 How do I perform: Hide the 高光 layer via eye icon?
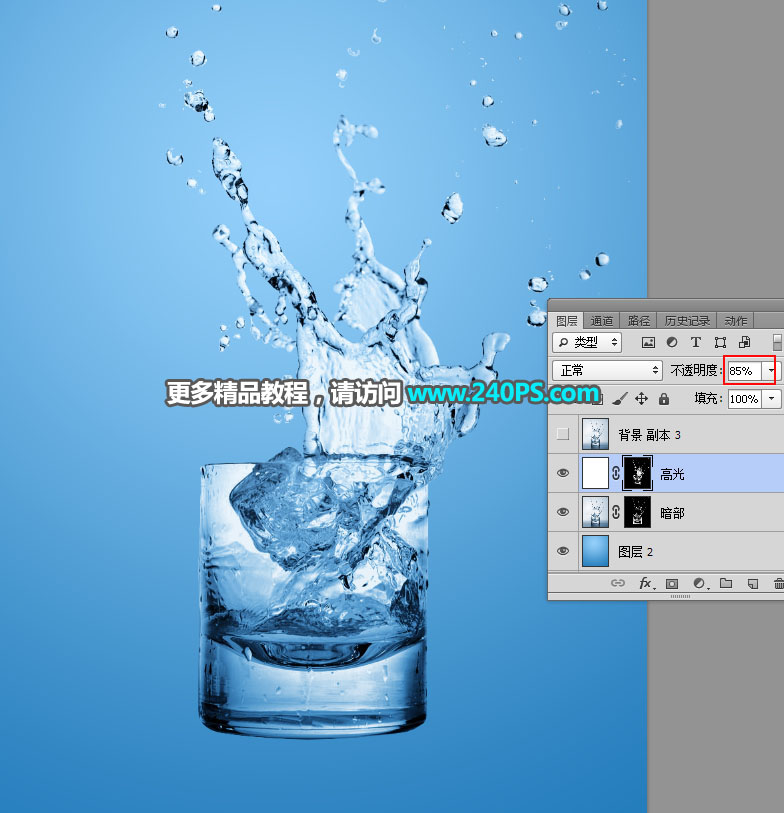563,473
